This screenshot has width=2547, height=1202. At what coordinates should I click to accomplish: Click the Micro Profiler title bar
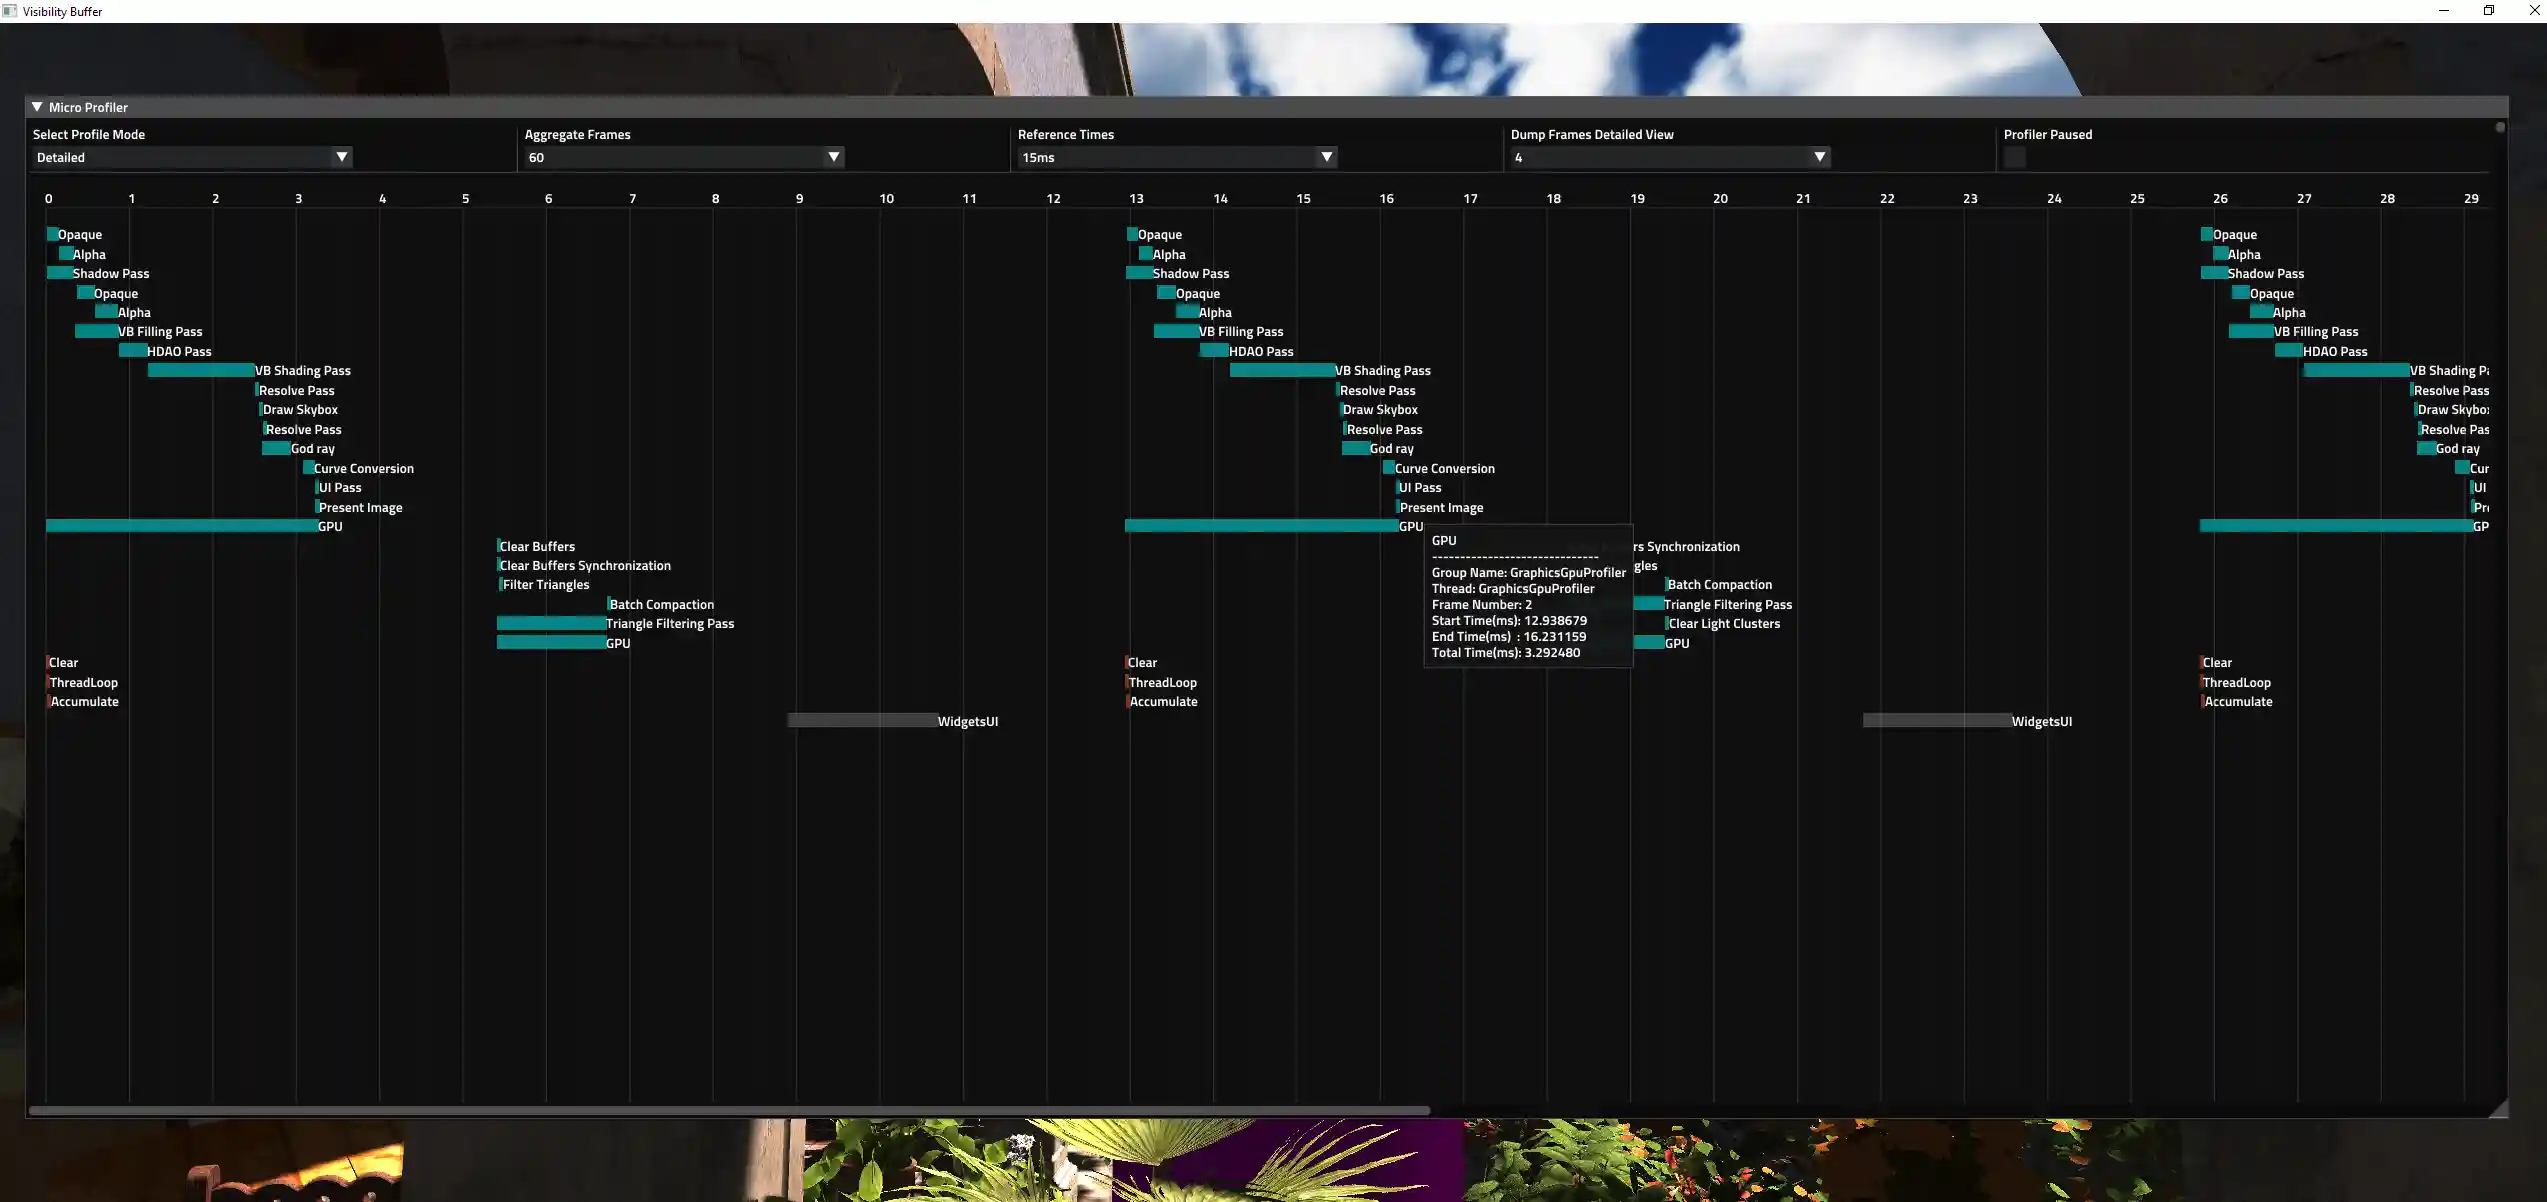1200,107
